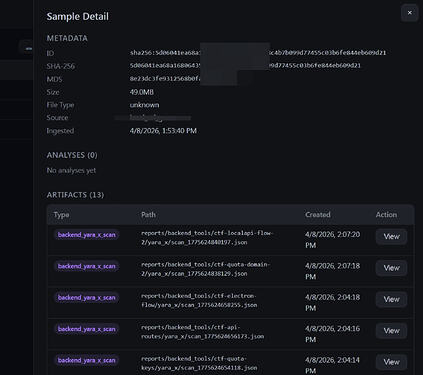Click the ARTIFACTS (13) heading
This screenshot has width=423, height=375.
[x=75, y=195]
